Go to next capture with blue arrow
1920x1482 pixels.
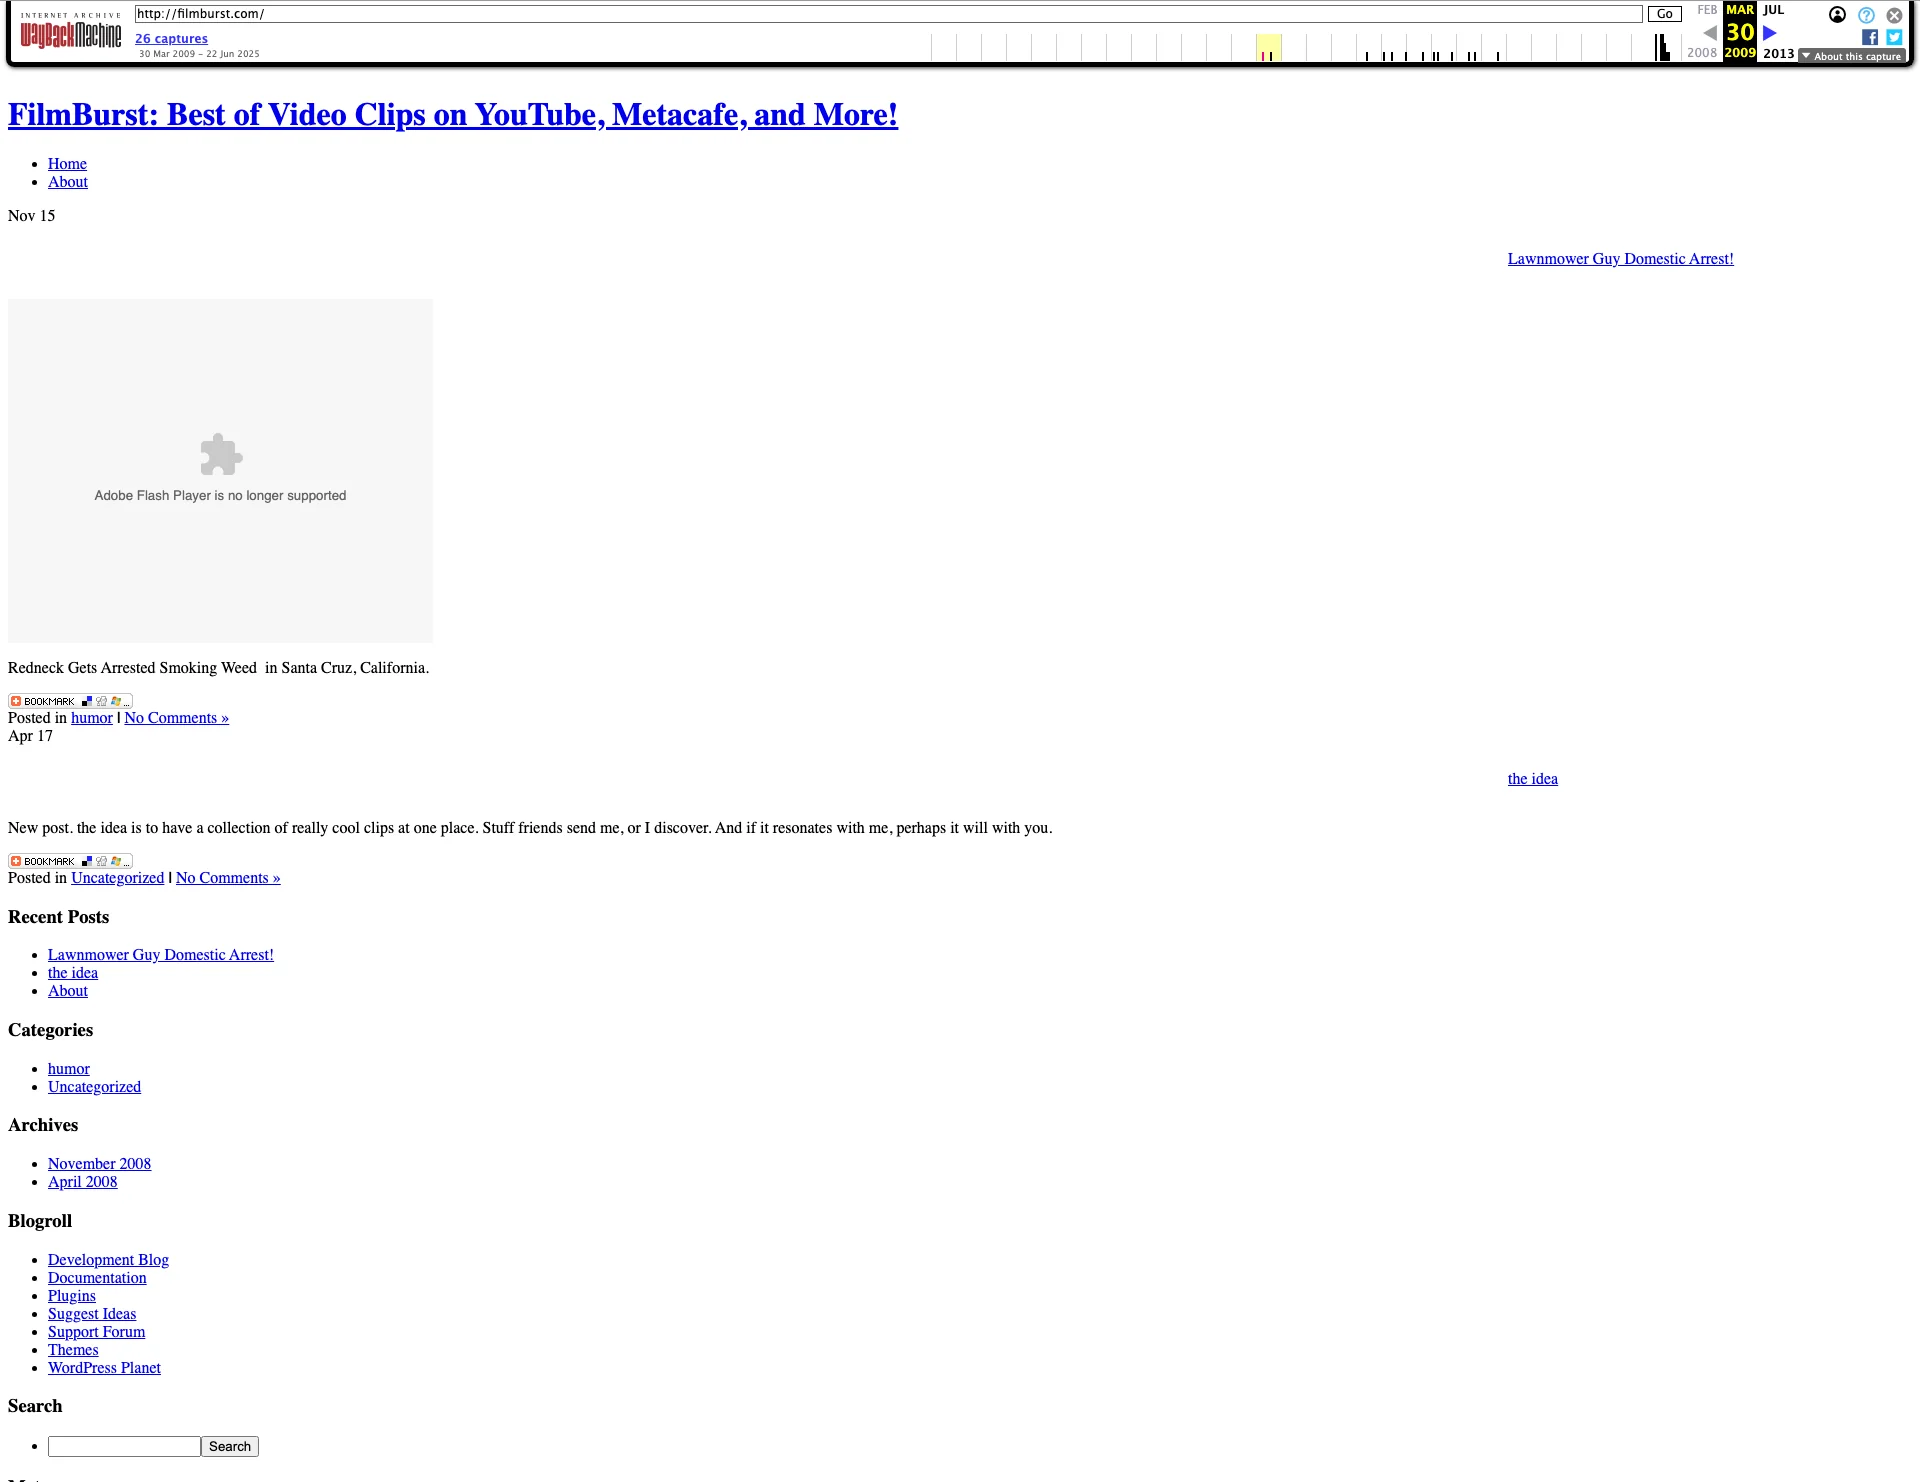(1770, 33)
